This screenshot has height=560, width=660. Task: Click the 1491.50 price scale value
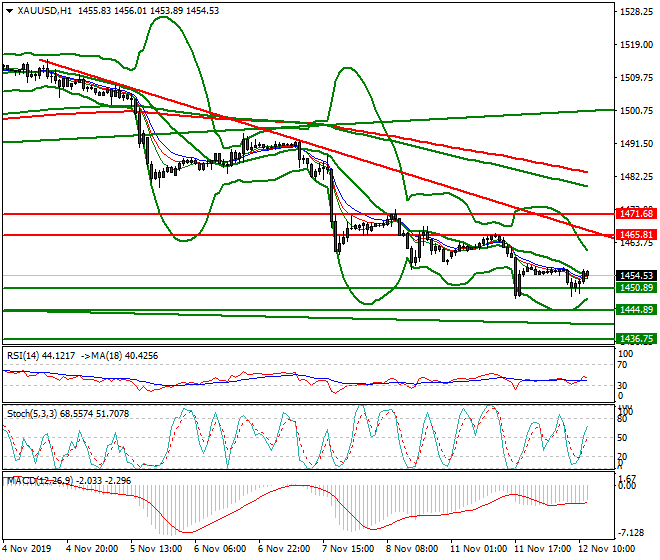click(x=636, y=144)
